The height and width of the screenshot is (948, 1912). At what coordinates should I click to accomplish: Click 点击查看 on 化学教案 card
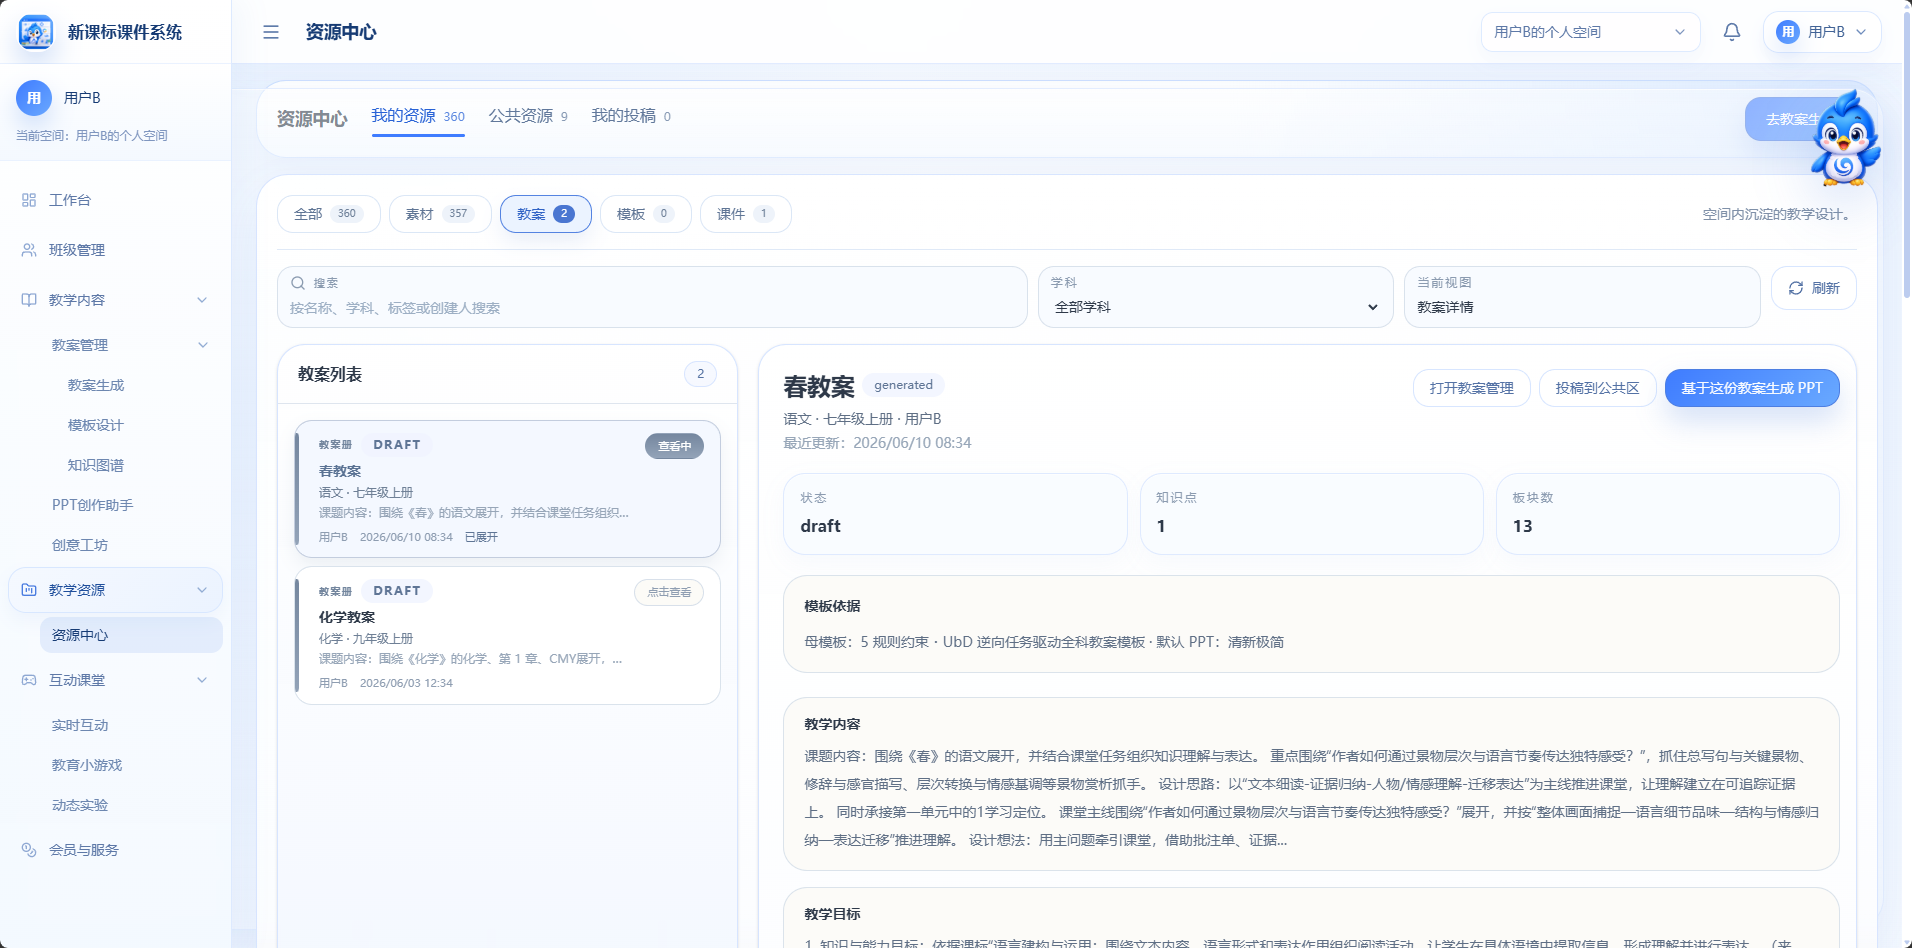[669, 593]
